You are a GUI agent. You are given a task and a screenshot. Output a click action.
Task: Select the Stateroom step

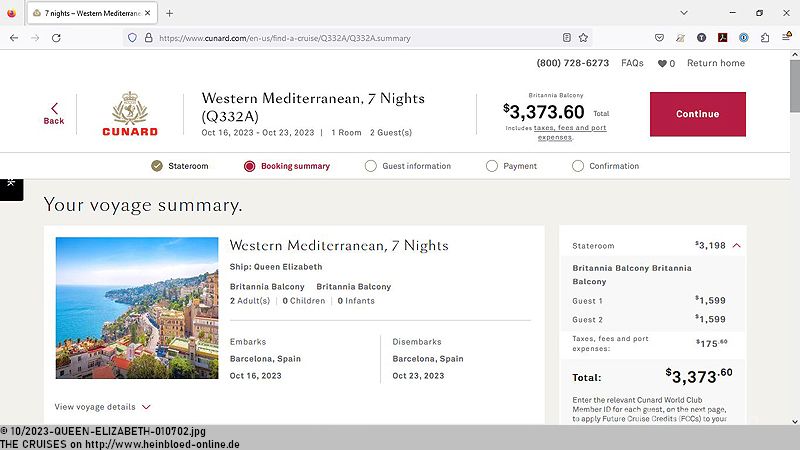click(x=180, y=166)
